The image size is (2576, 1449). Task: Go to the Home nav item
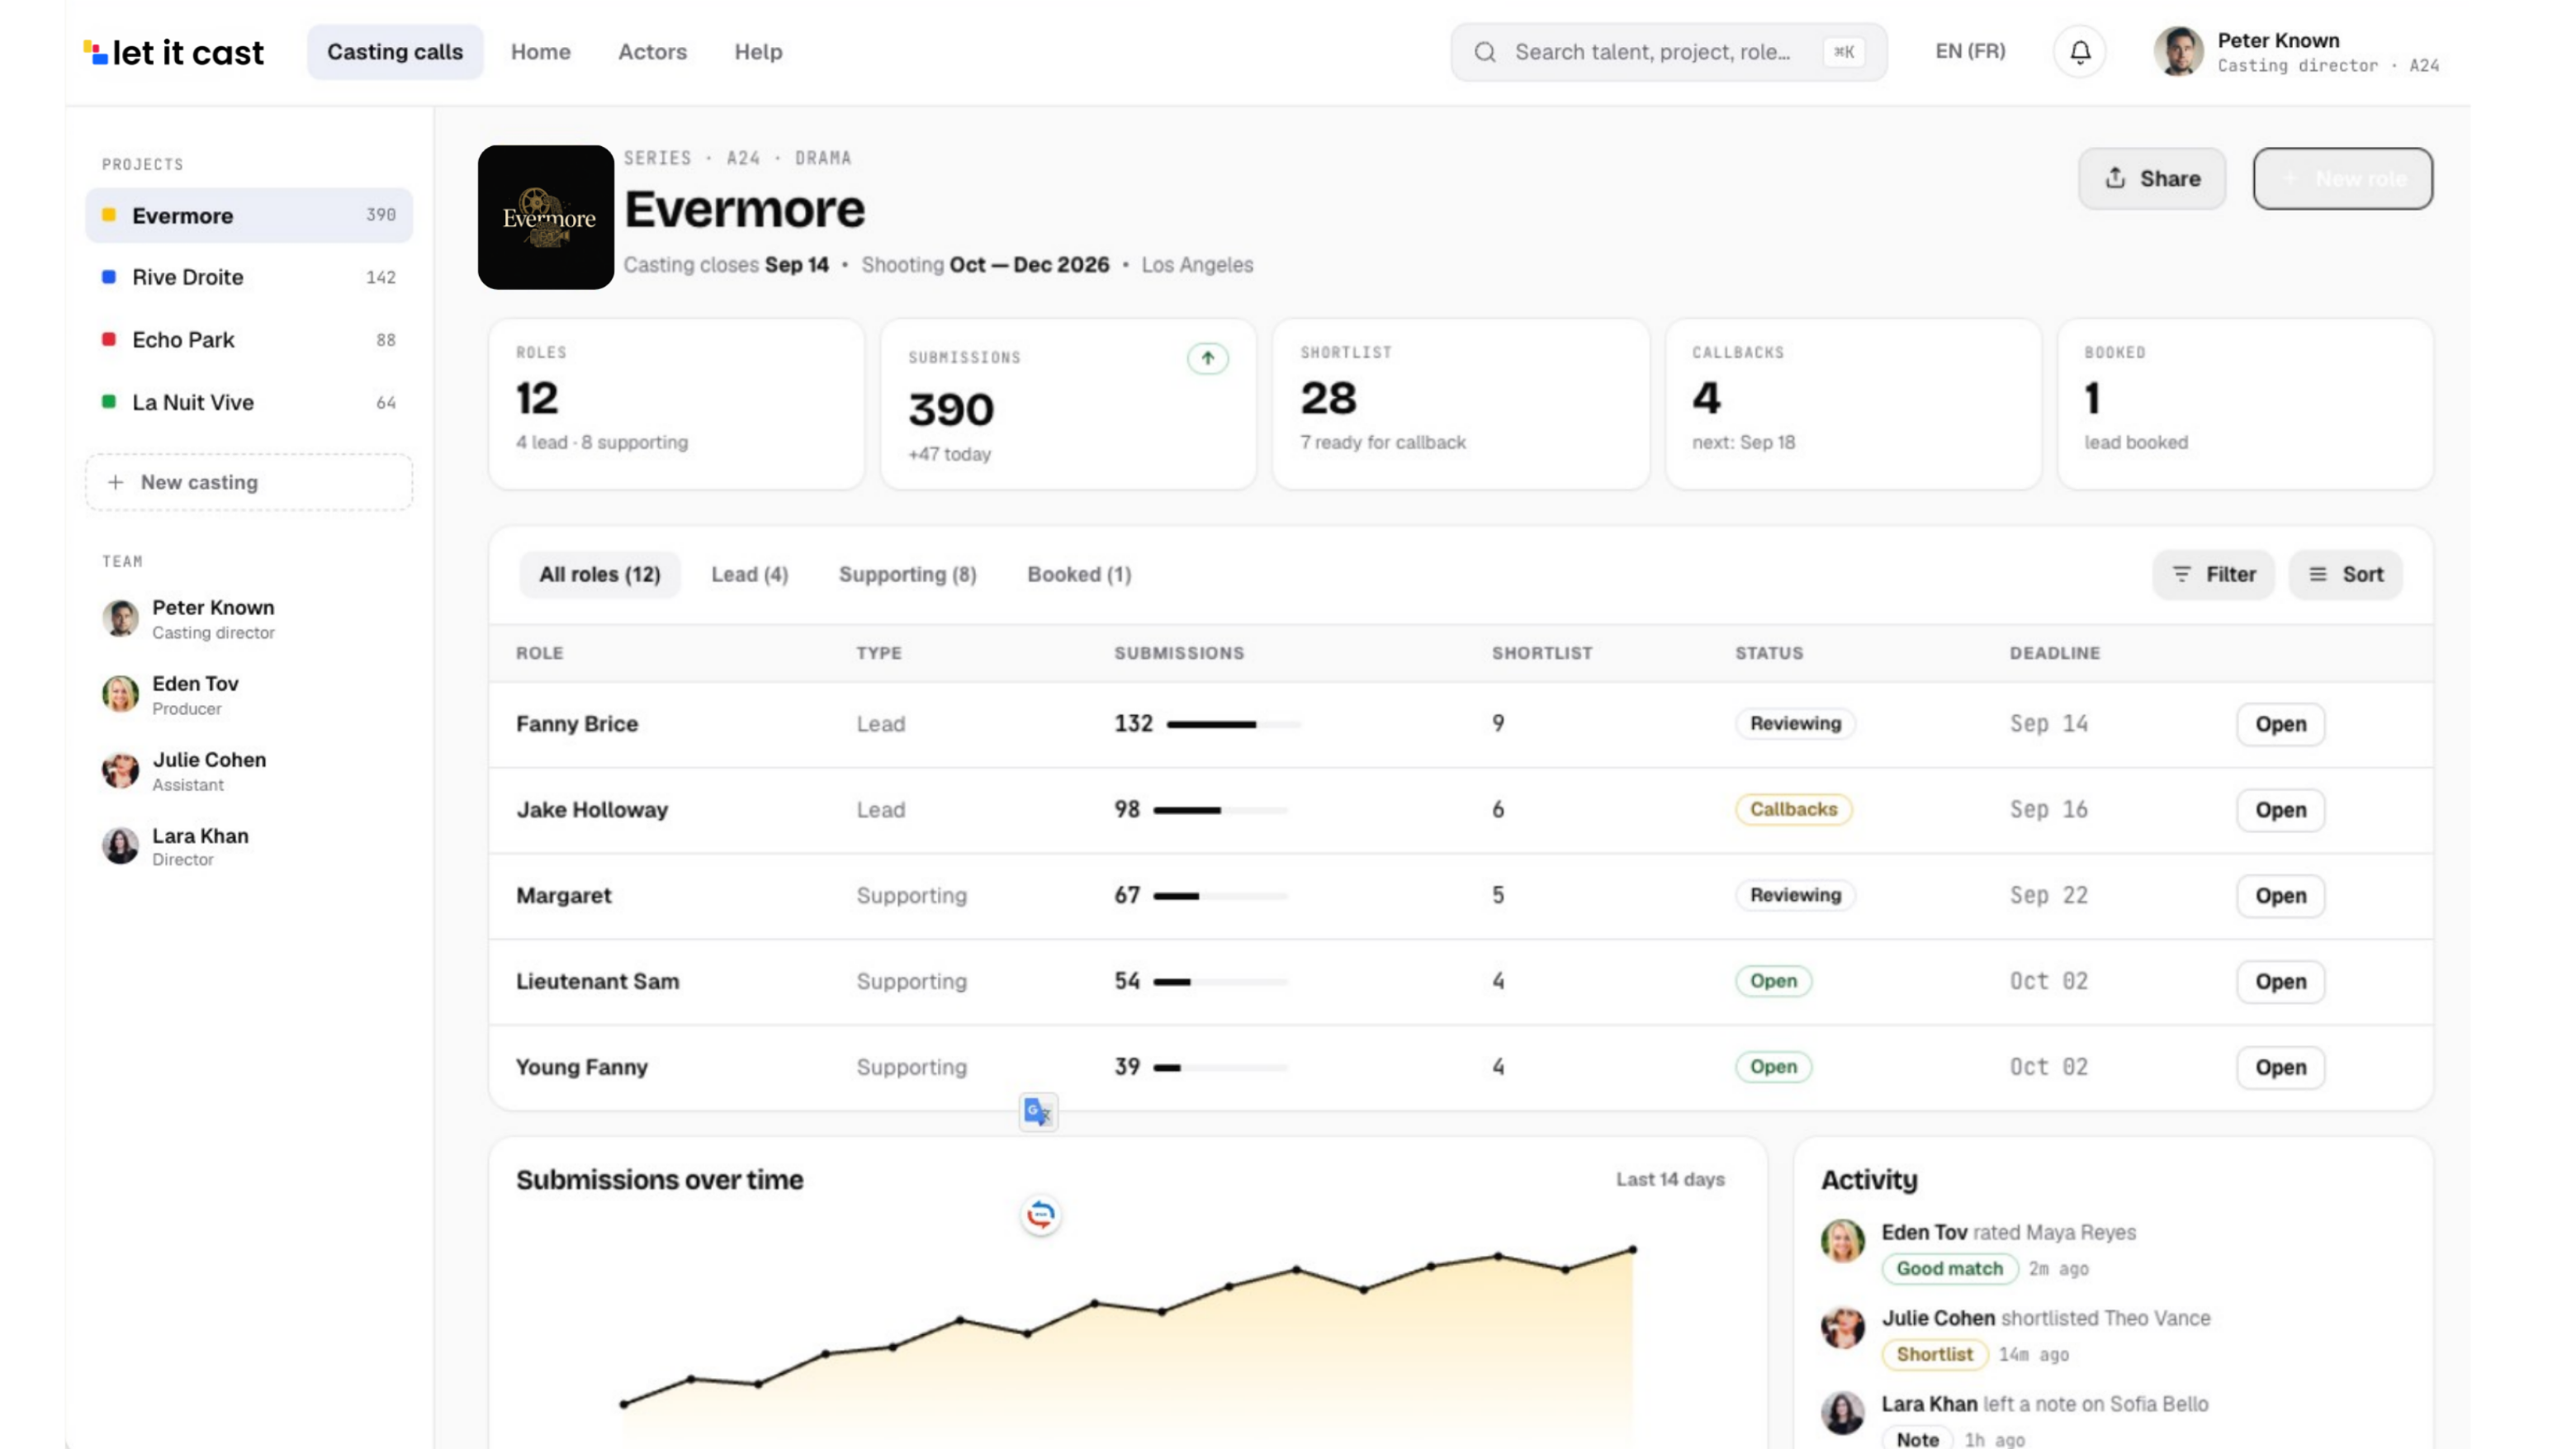[x=541, y=52]
